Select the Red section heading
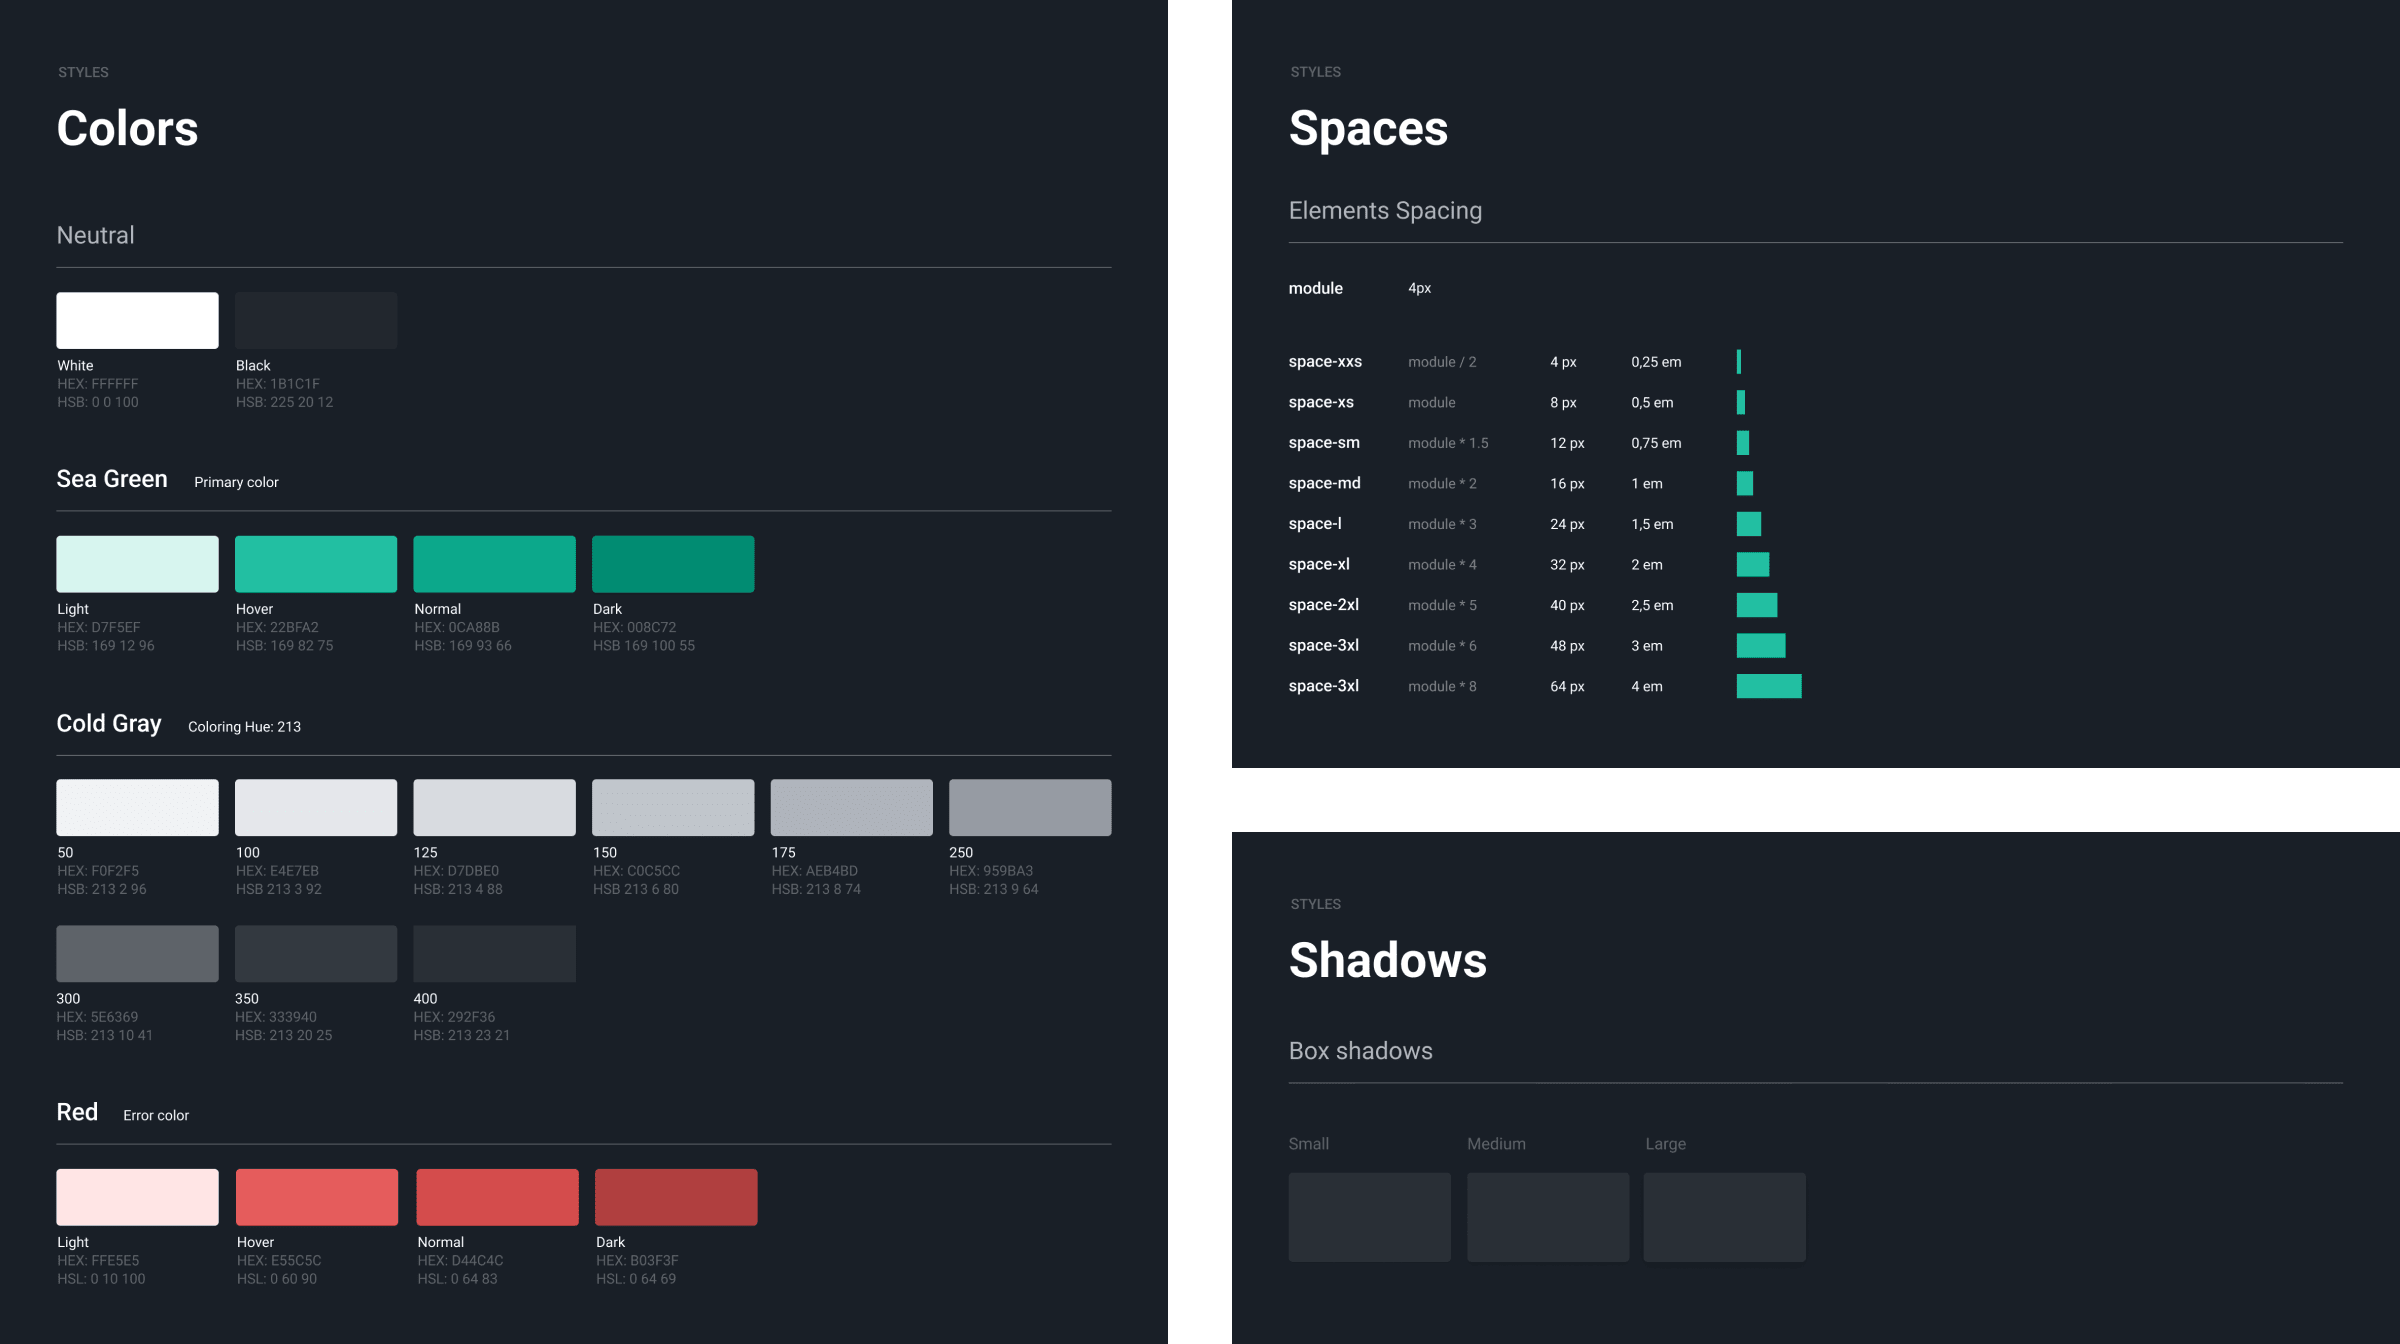 [77, 1112]
